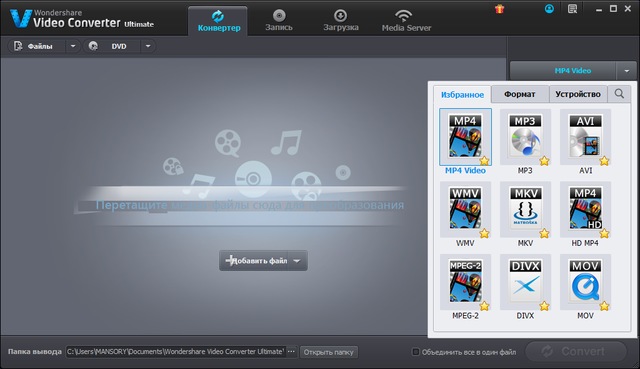Unfavorite MP4 Video via its star
The image size is (640, 369).
pos(484,161)
